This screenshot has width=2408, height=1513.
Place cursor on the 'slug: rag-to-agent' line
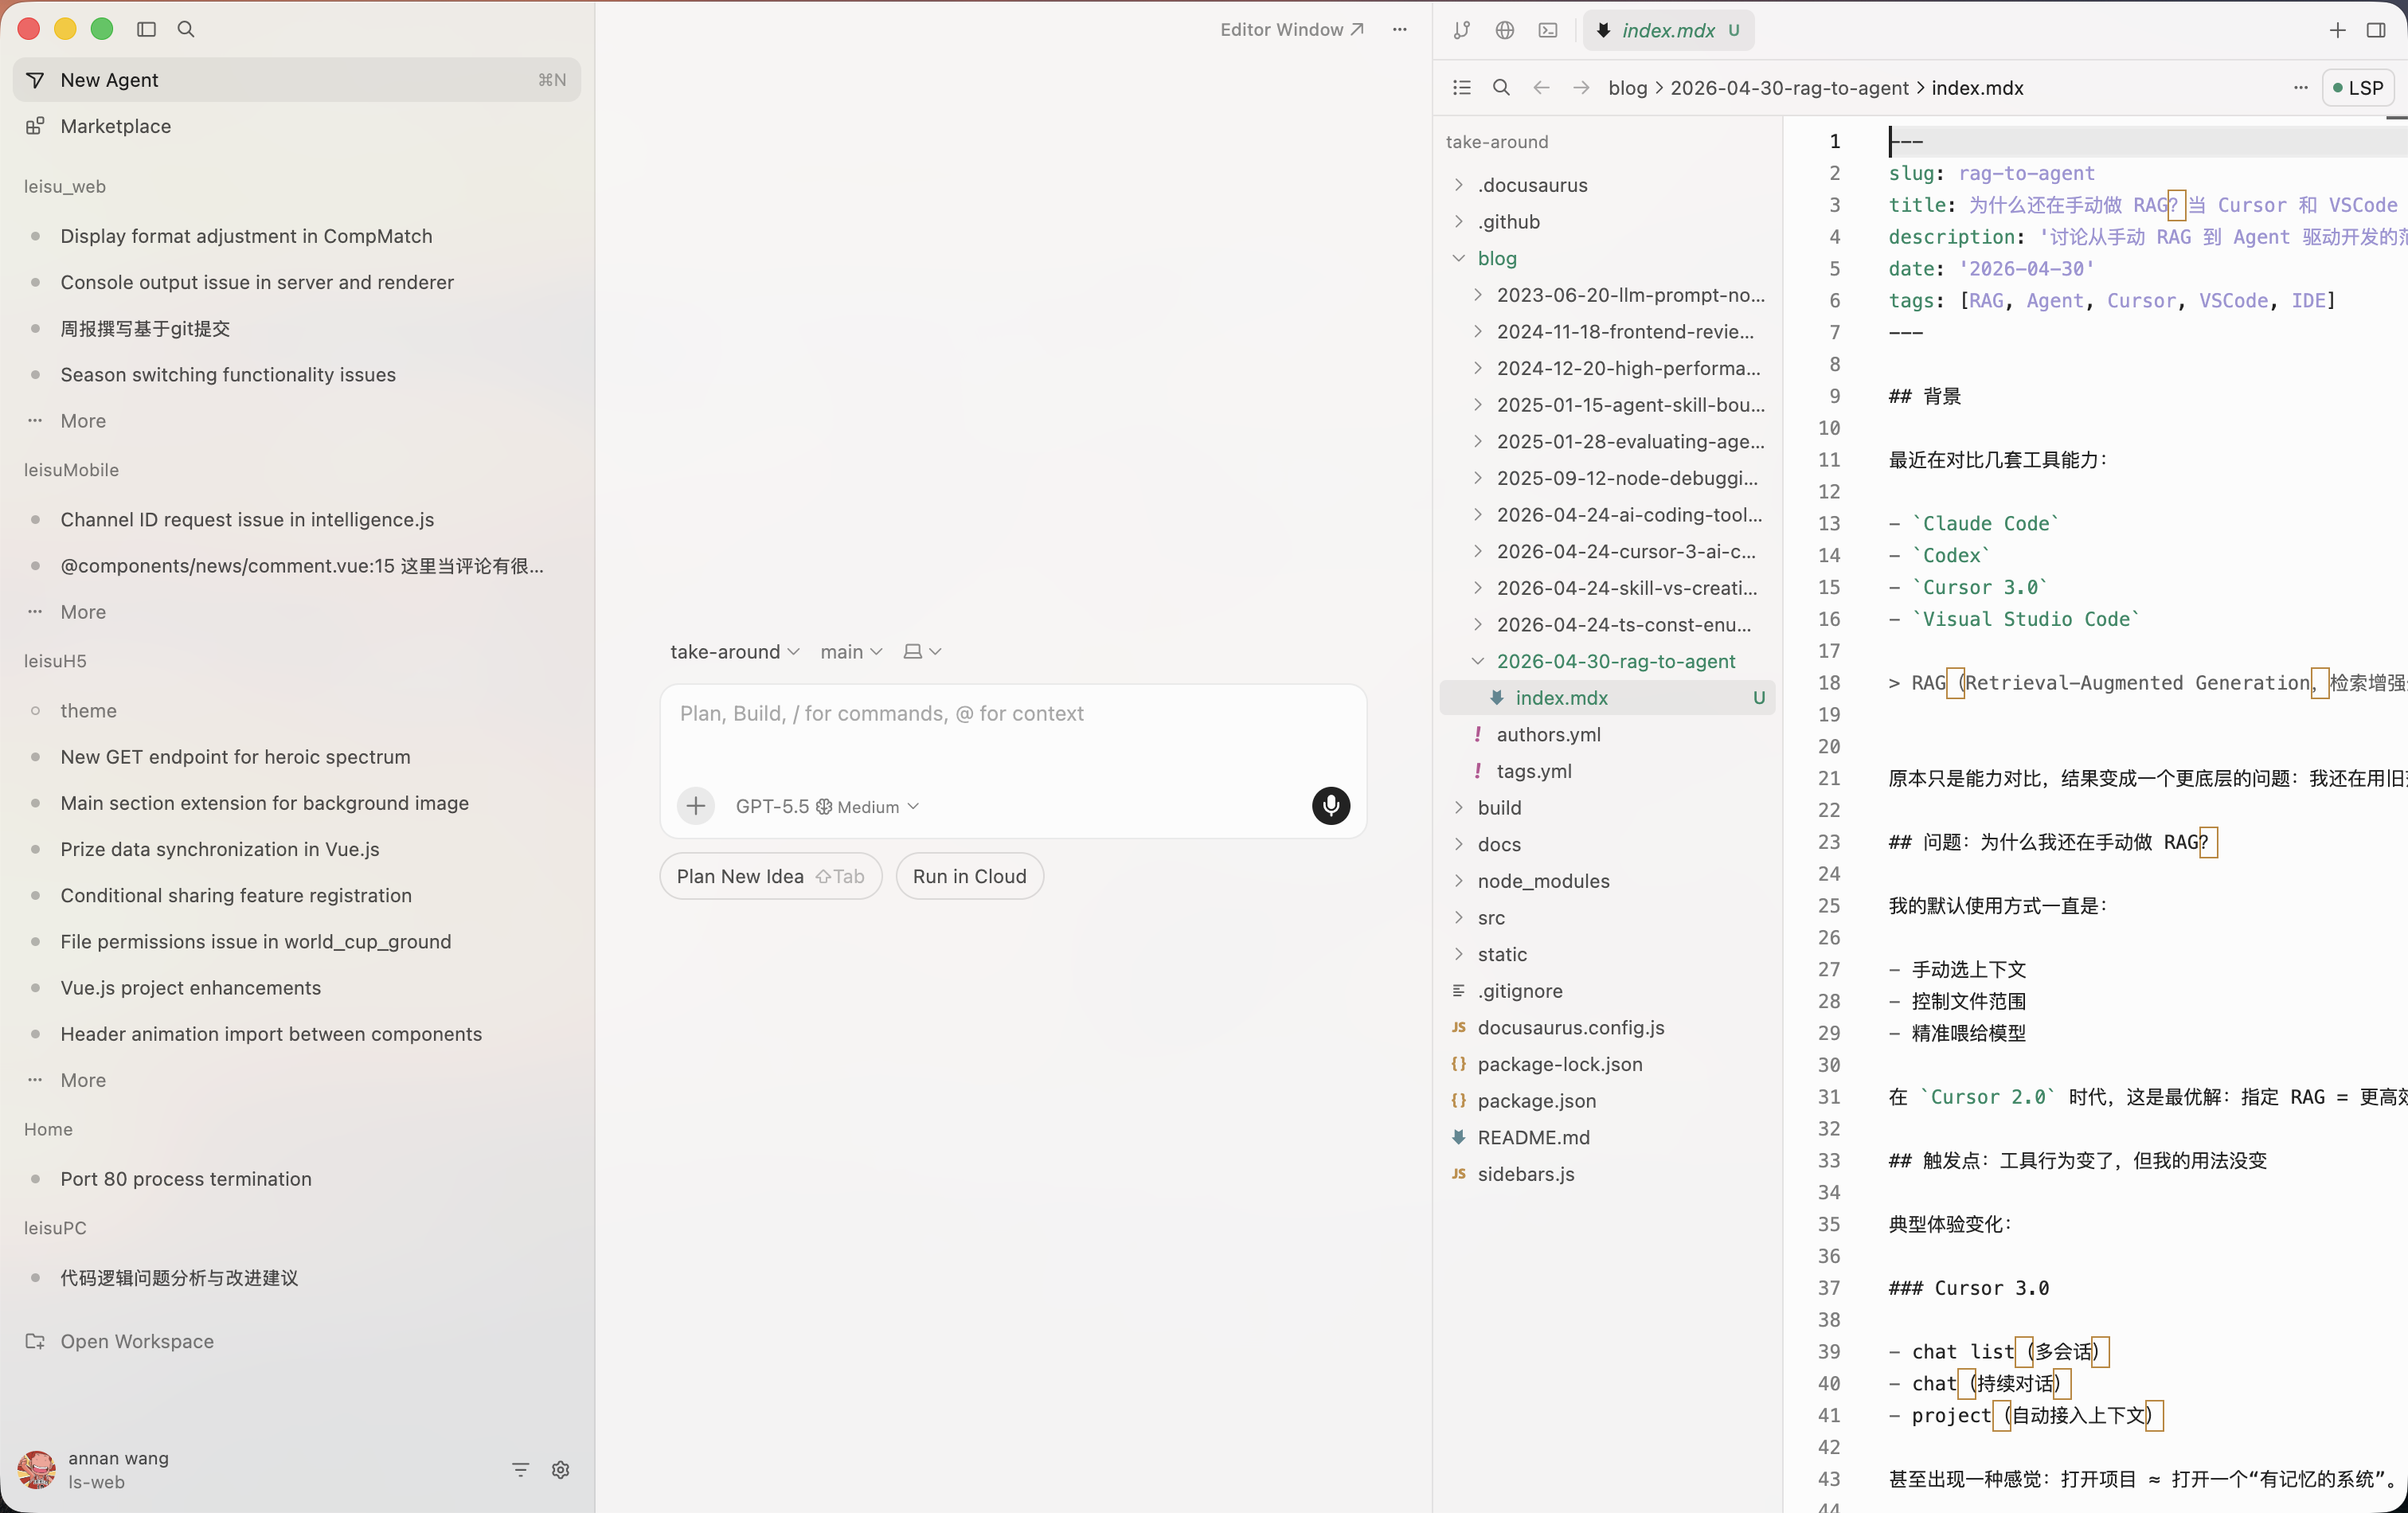[1991, 173]
